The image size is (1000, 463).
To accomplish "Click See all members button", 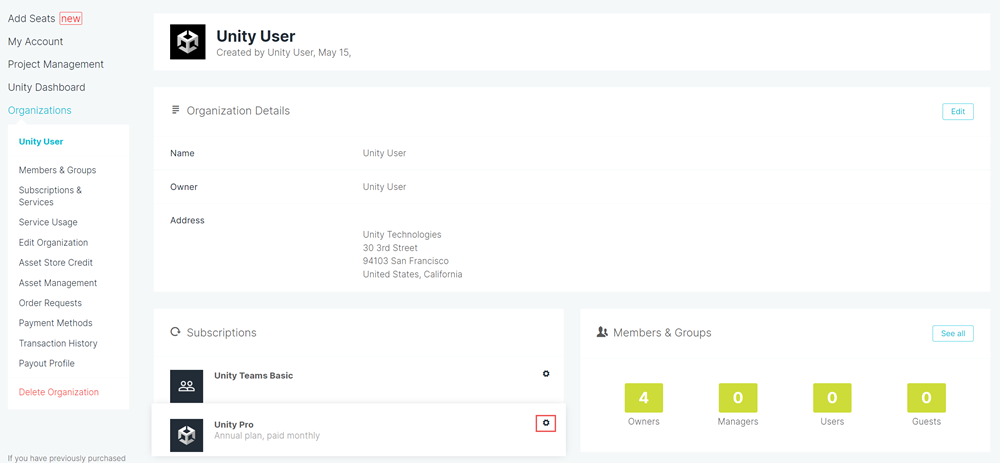I will [953, 334].
